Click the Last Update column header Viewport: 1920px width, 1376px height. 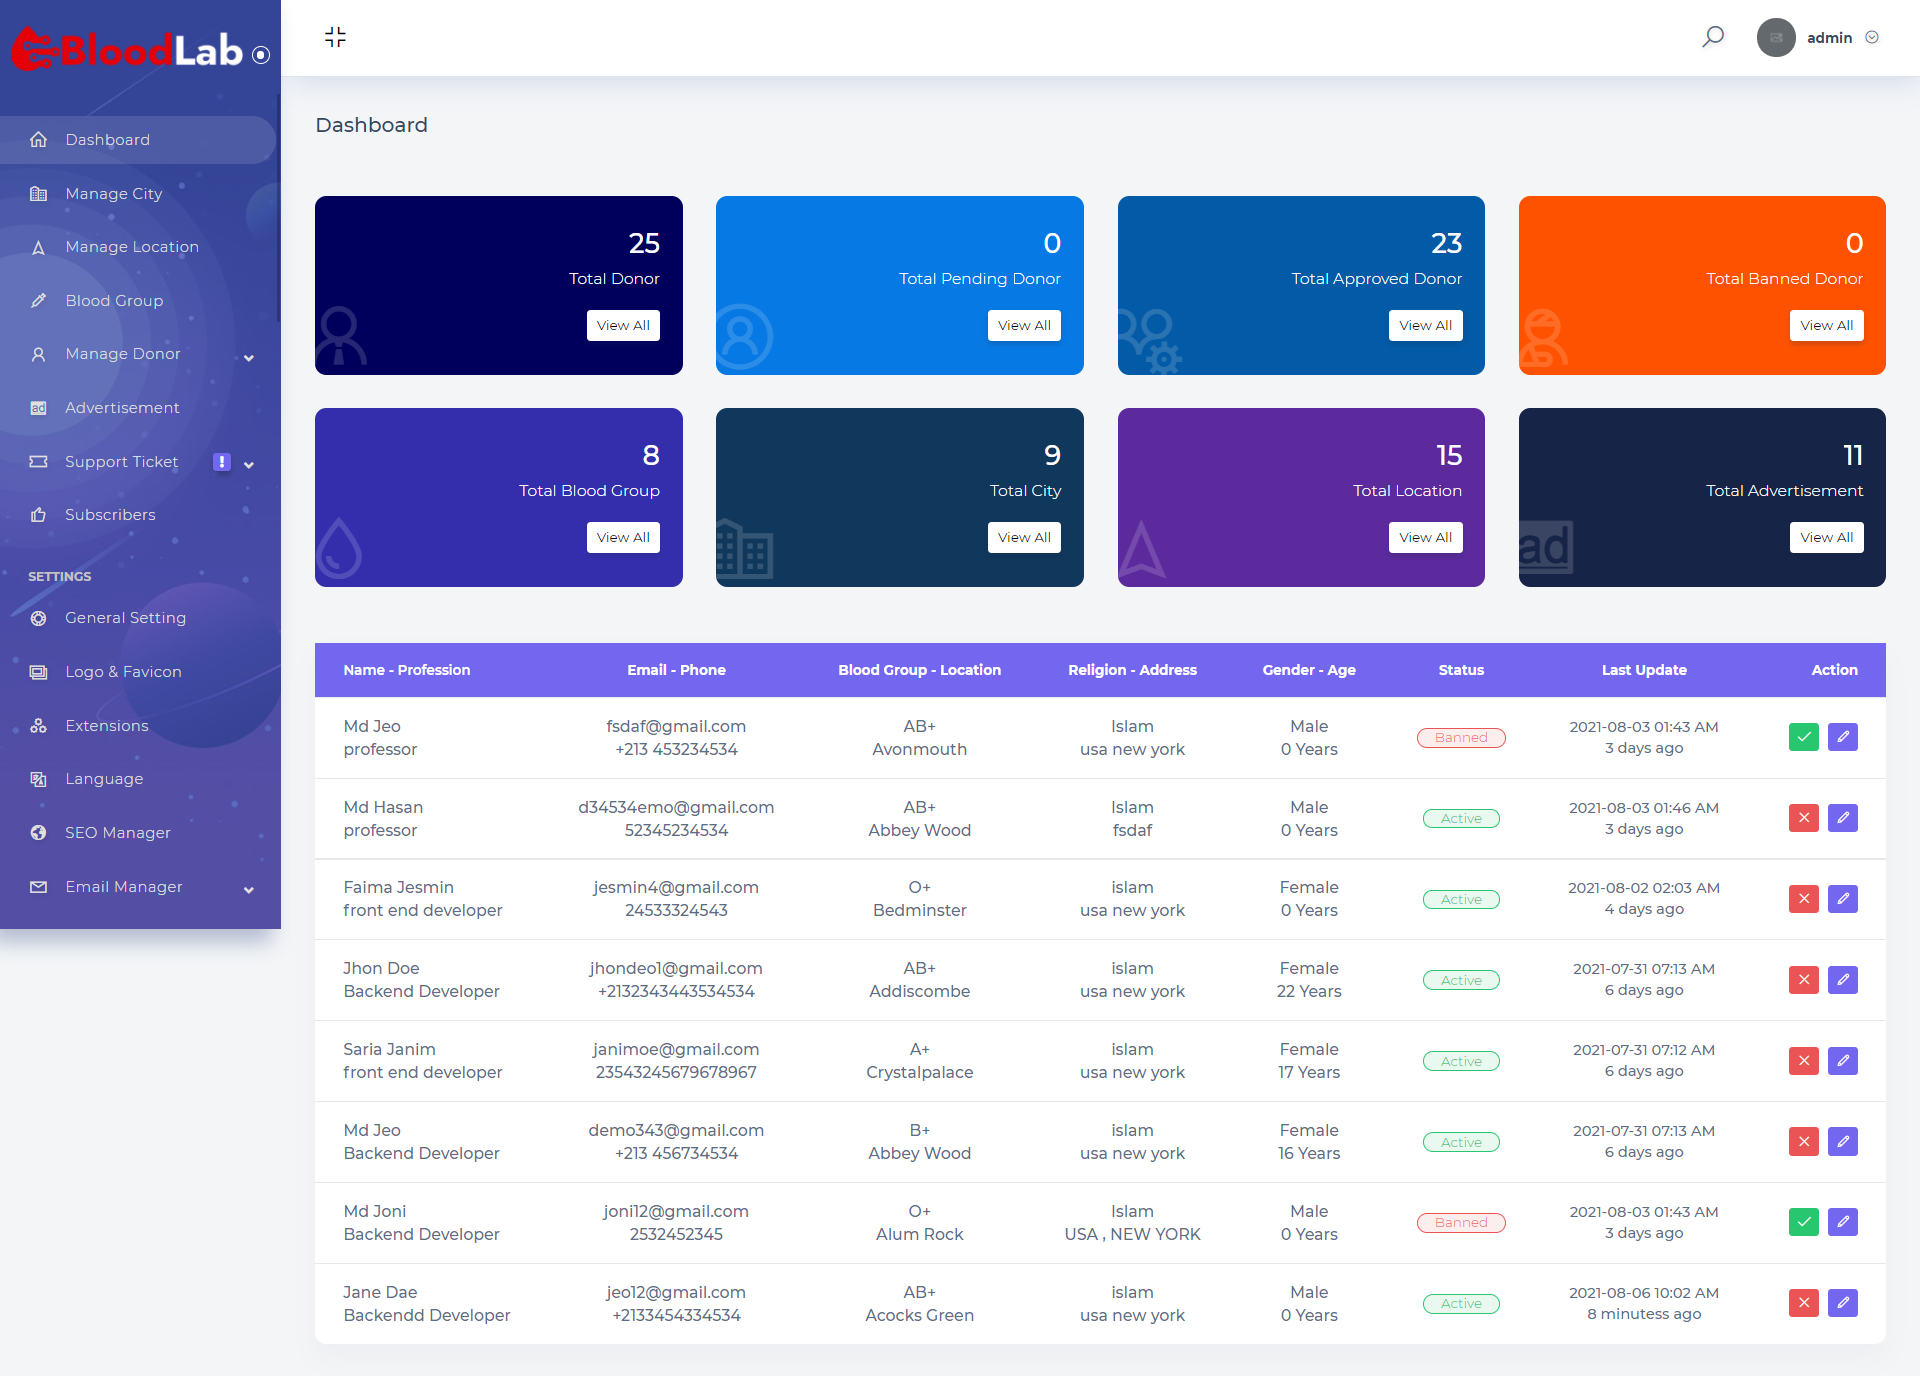pyautogui.click(x=1643, y=670)
